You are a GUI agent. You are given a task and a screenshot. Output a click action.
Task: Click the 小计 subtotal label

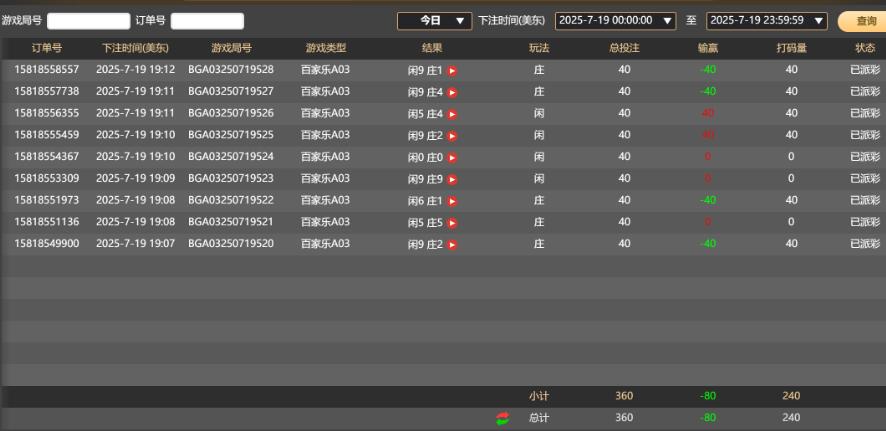pos(539,397)
